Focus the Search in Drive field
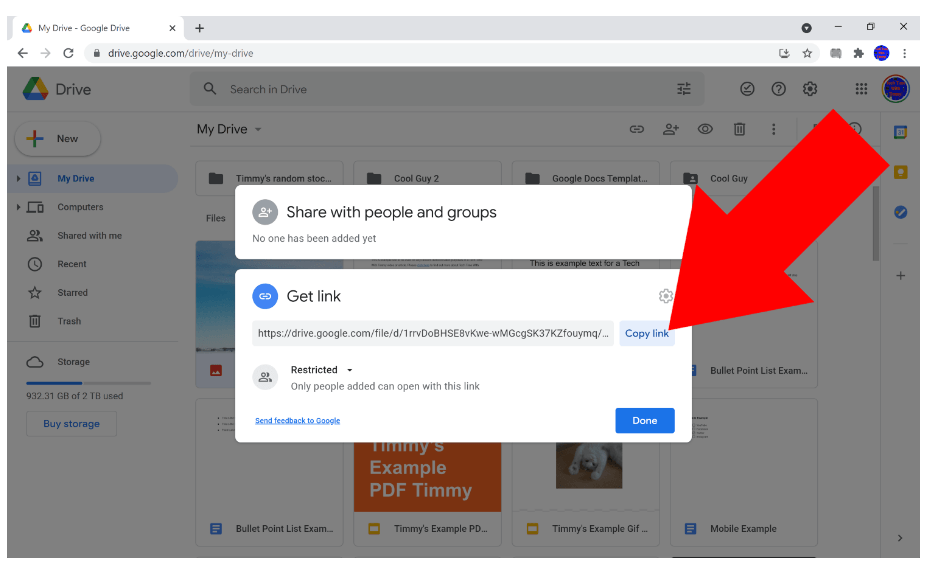Viewport: 928px width, 564px height. (x=446, y=89)
